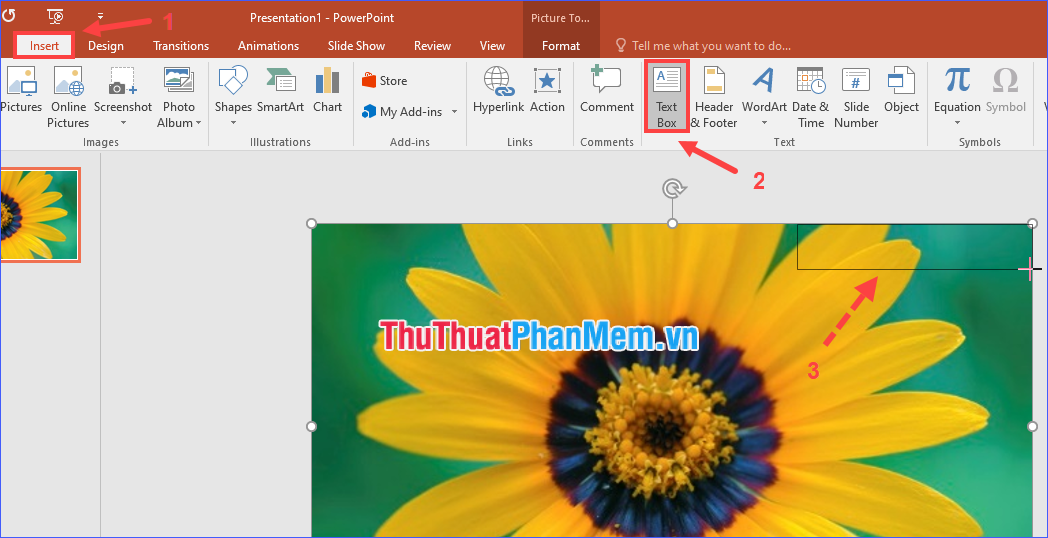Click the Redo quick access icon

tap(9, 15)
